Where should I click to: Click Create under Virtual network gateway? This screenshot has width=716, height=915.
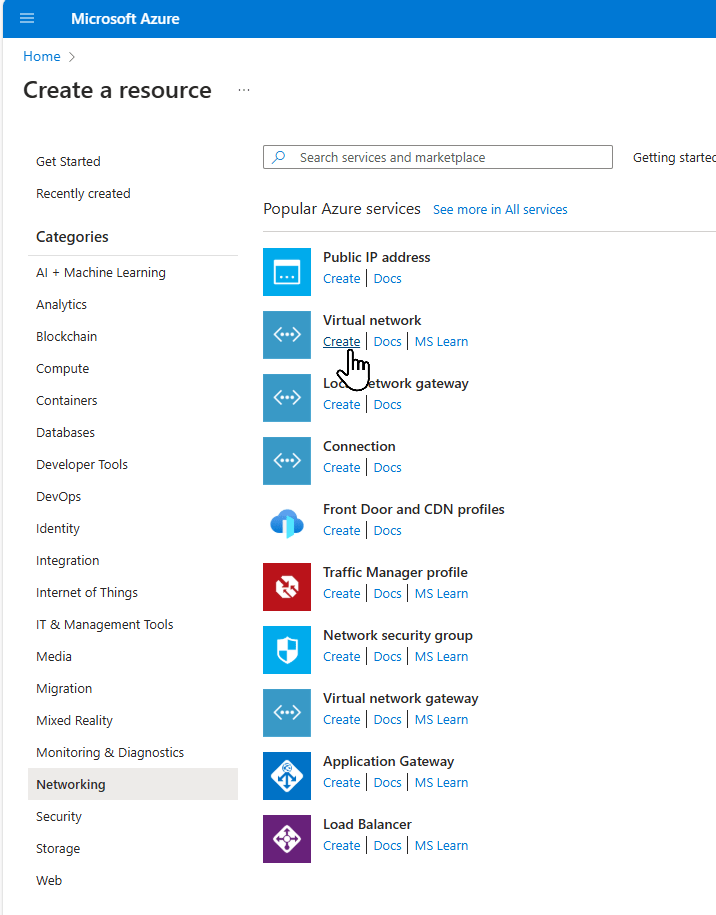coord(341,720)
